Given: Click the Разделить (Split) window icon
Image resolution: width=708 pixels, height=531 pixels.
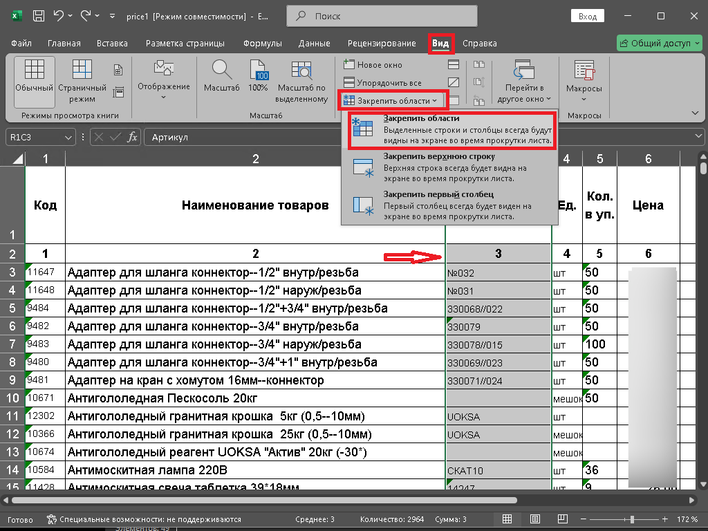Looking at the screenshot, I should click(x=453, y=65).
